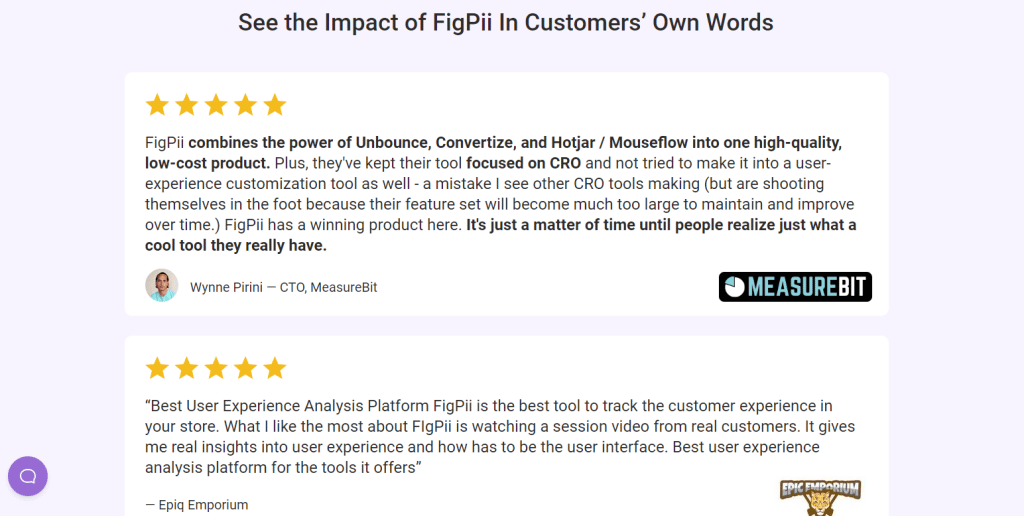Screen dimensions: 1024x516
Task: Click the 'See the Impact of FigPii' heading
Action: coord(505,22)
